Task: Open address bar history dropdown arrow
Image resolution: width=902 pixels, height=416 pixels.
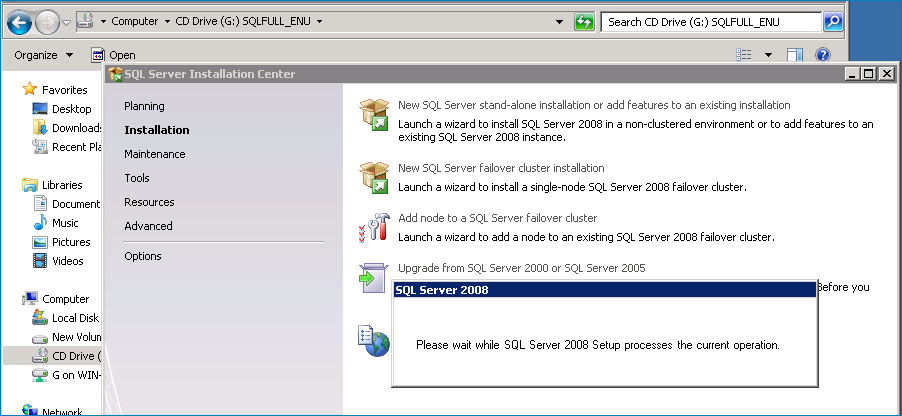Action: (559, 22)
